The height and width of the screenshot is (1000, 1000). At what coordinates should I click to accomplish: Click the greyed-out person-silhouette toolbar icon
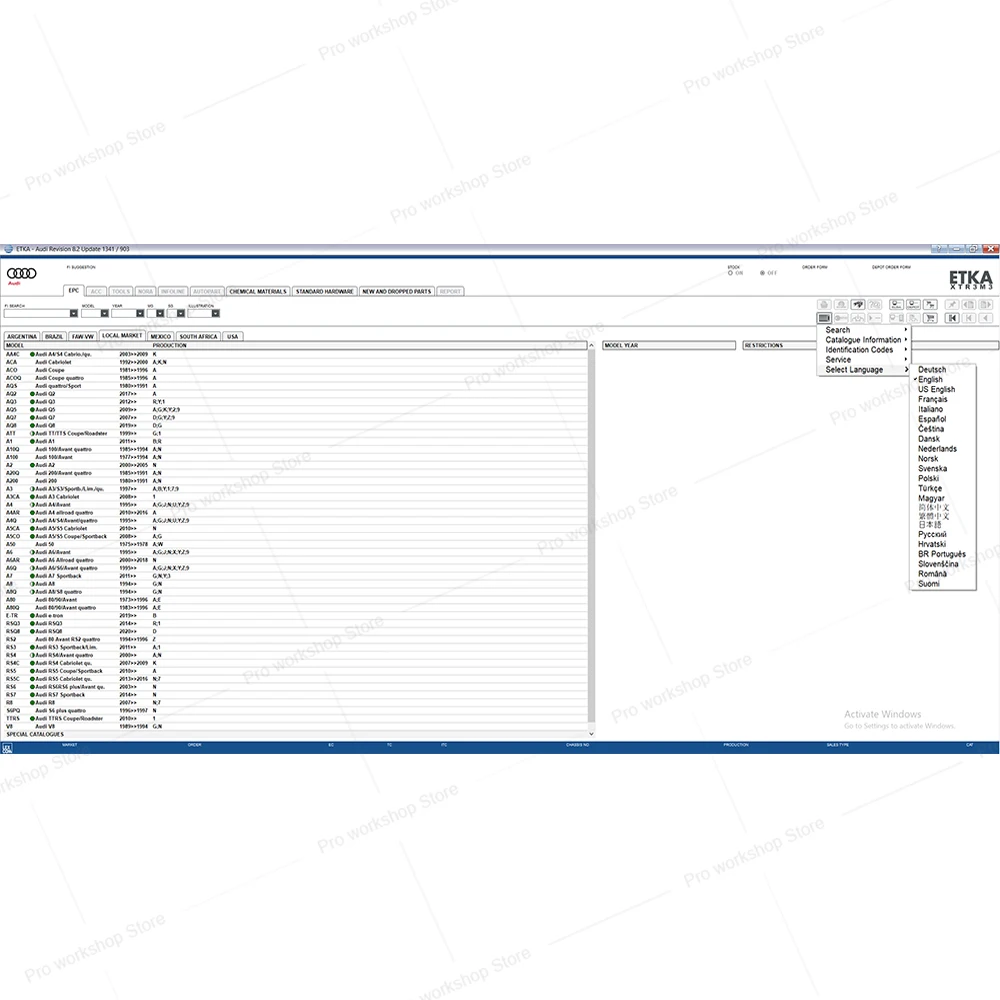click(841, 305)
